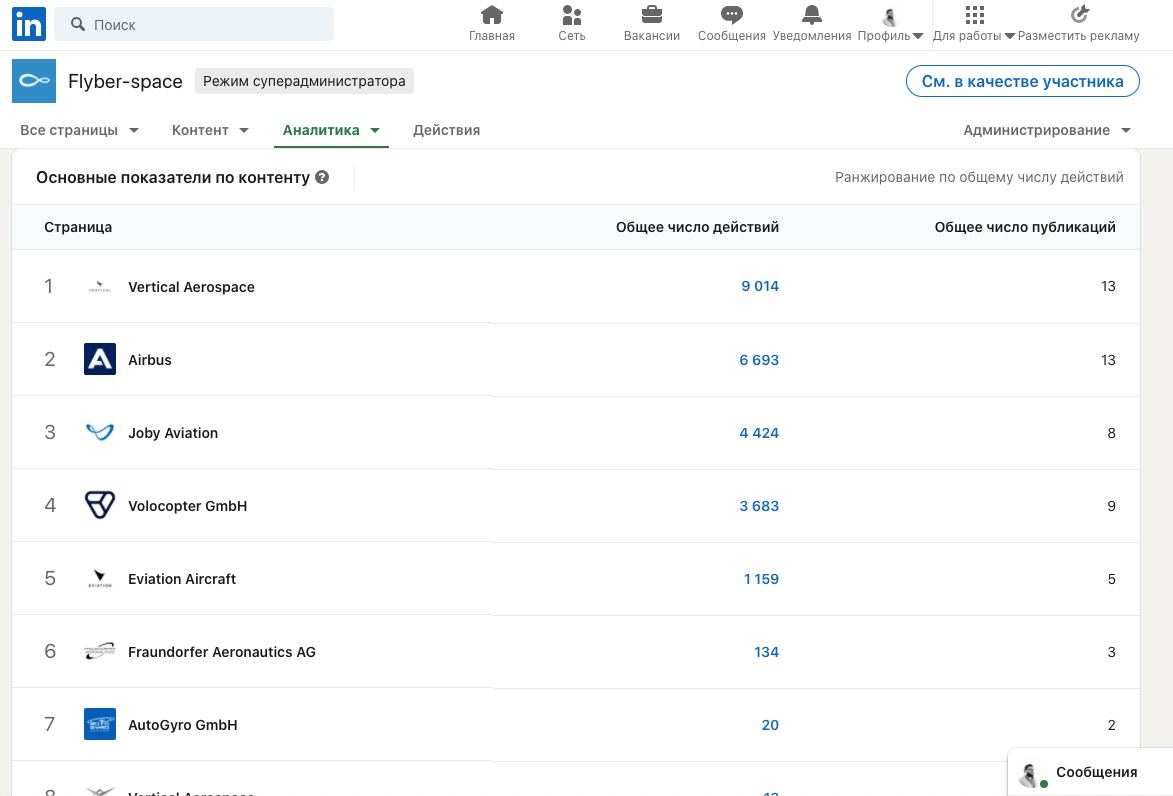This screenshot has height=796, width=1173.
Task: Expand the For Business (Для работы) menu
Action: [x=974, y=25]
